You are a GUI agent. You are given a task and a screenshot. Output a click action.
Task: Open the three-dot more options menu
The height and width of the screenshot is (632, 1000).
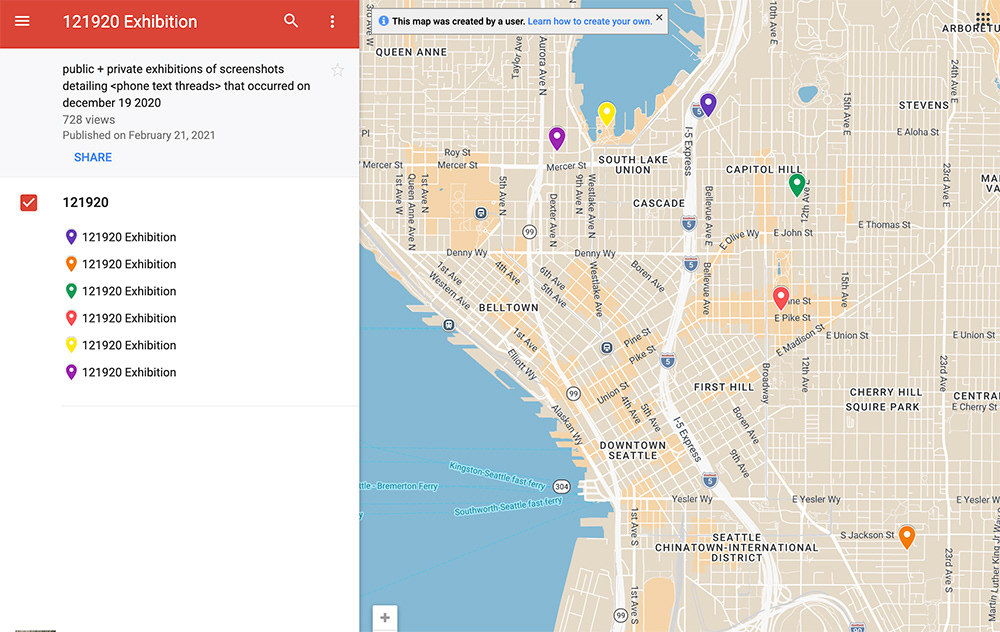pos(333,21)
